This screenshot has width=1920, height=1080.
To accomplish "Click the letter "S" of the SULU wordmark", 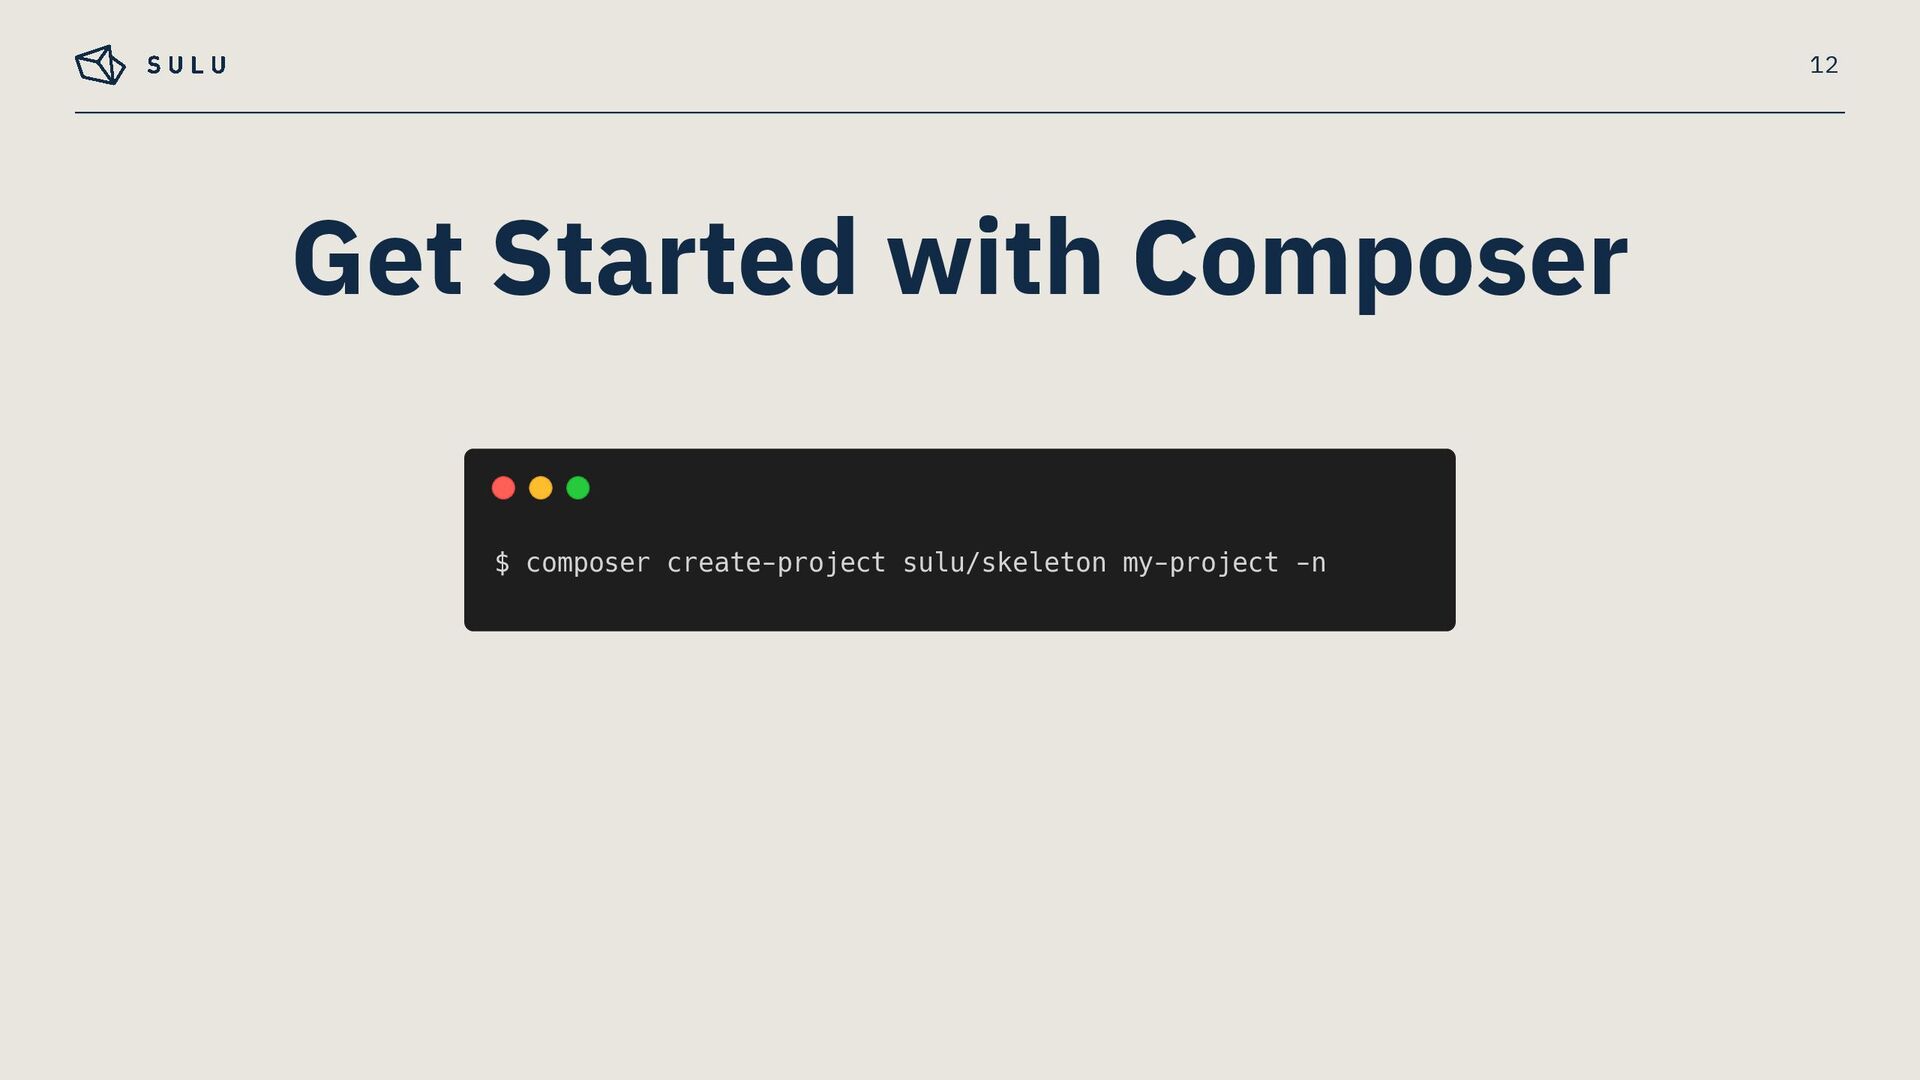I will point(154,66).
